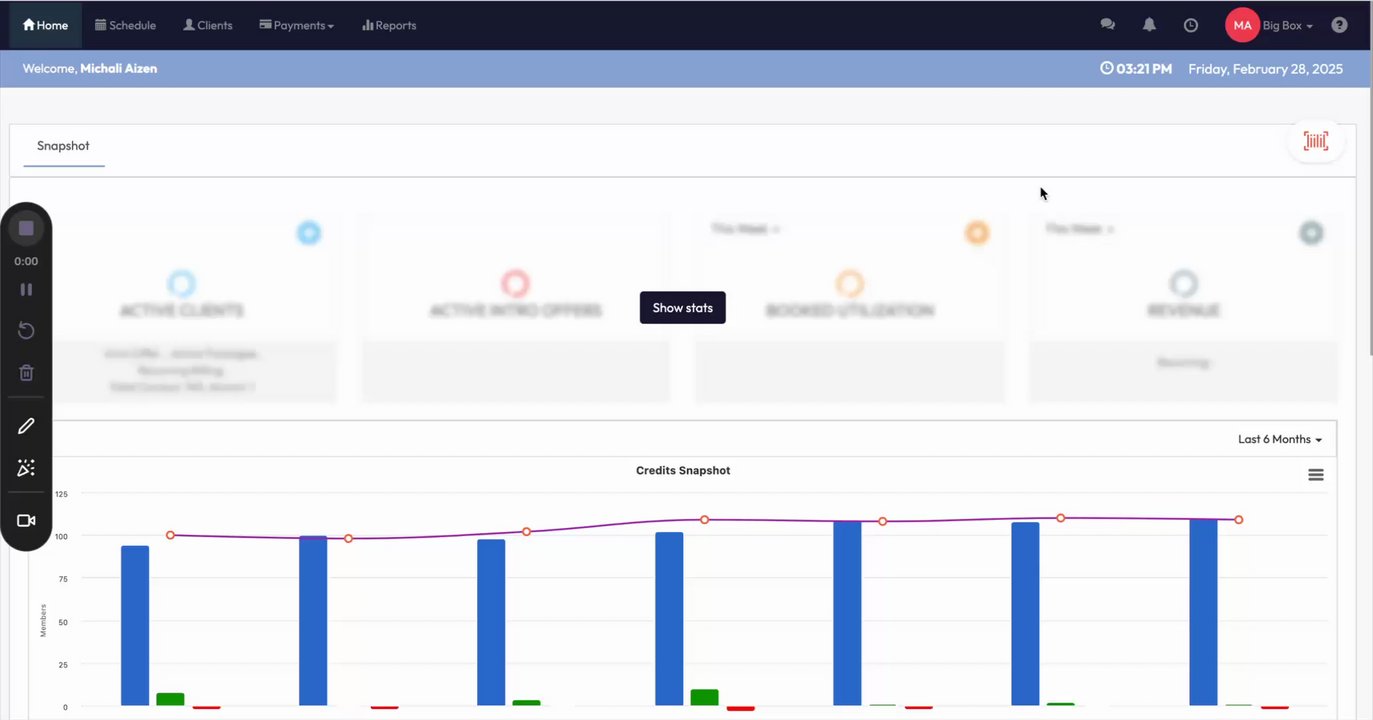Viewport: 1373px width, 720px height.
Task: Click the 03:21 PM time display
Action: point(1136,69)
